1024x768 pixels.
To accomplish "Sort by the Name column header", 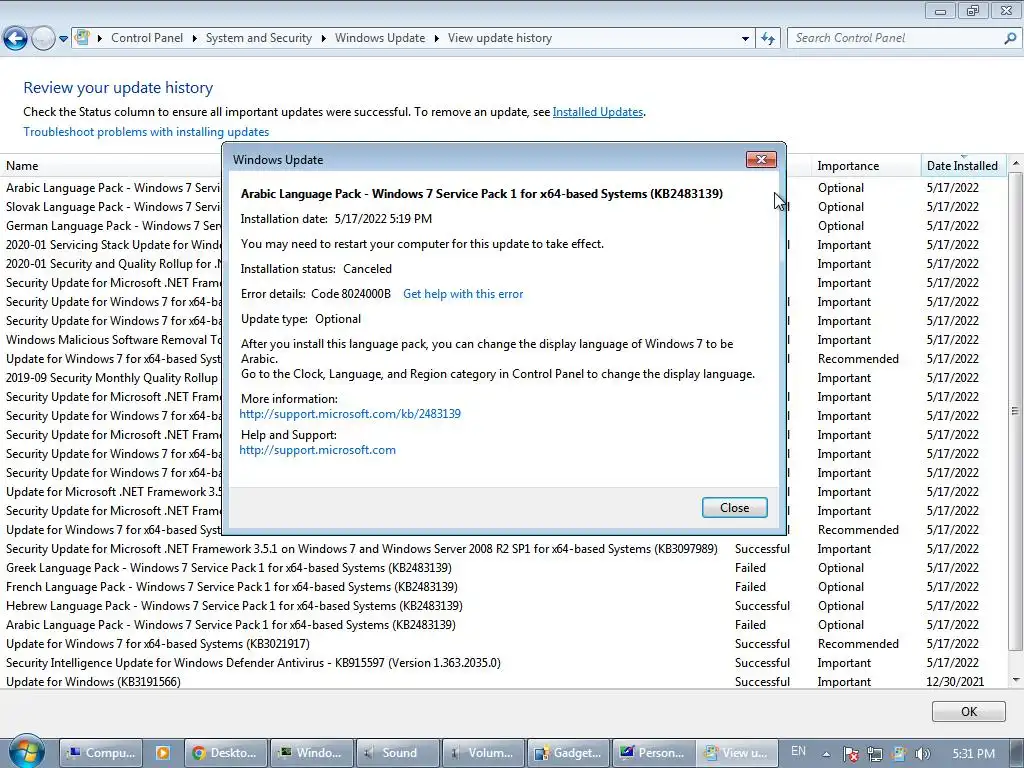I will 111,166.
